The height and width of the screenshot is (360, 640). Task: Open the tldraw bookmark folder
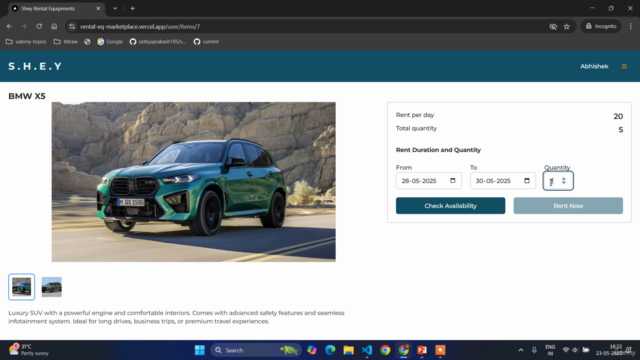coord(66,42)
